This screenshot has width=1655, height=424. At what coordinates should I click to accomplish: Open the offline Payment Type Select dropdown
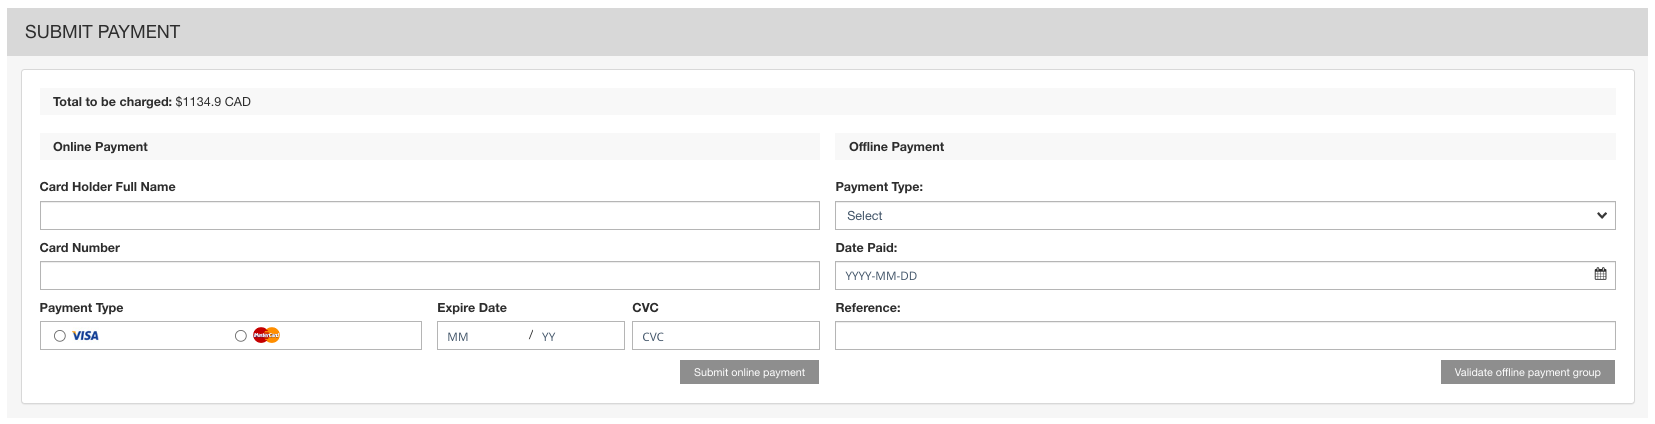(x=1224, y=216)
